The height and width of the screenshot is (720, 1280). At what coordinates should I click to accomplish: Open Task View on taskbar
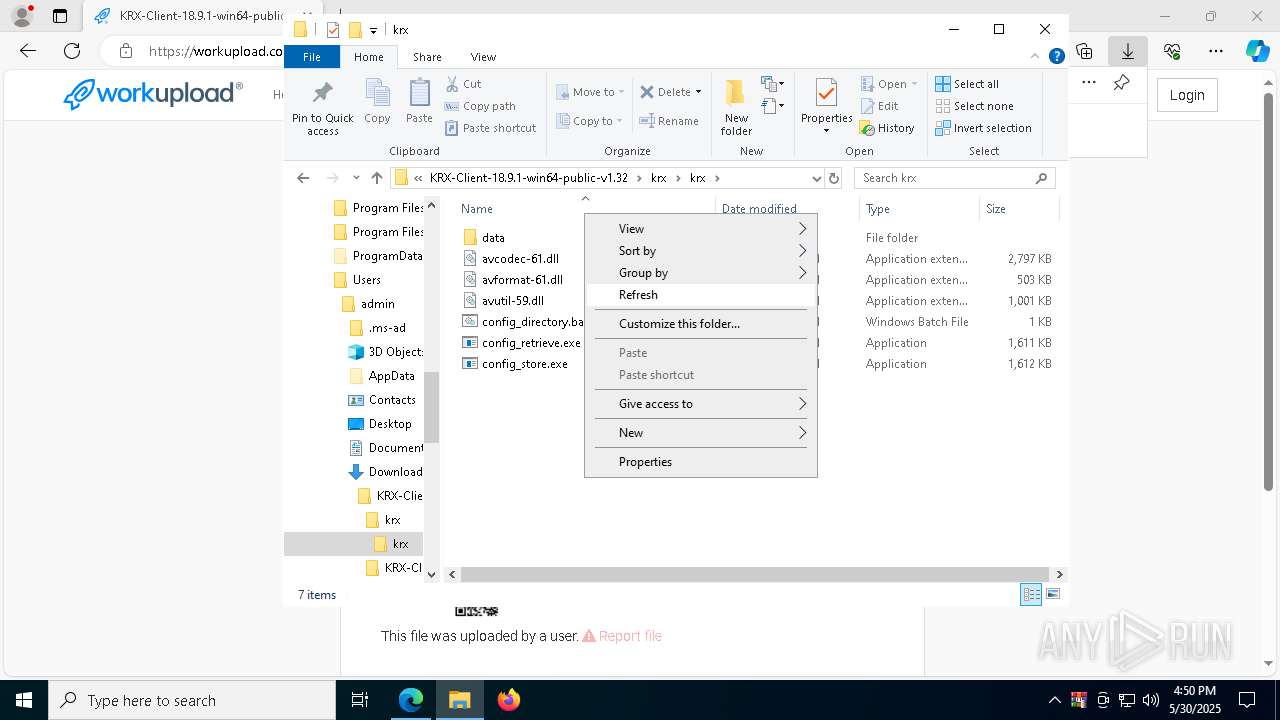tap(360, 700)
